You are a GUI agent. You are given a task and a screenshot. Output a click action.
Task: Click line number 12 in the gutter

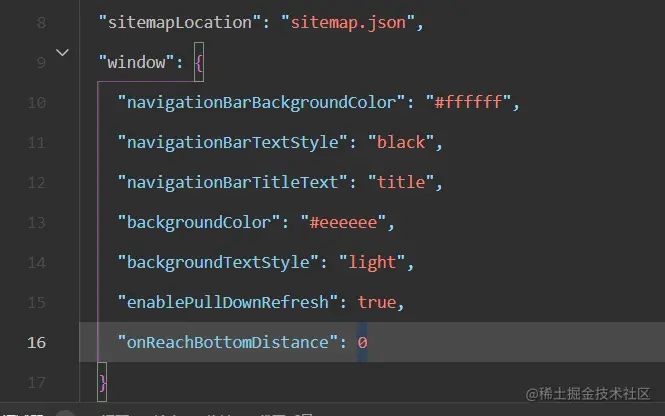36,183
